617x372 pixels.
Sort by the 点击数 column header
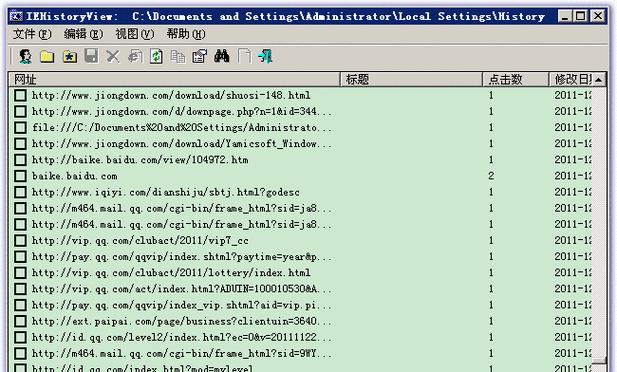pyautogui.click(x=515, y=80)
